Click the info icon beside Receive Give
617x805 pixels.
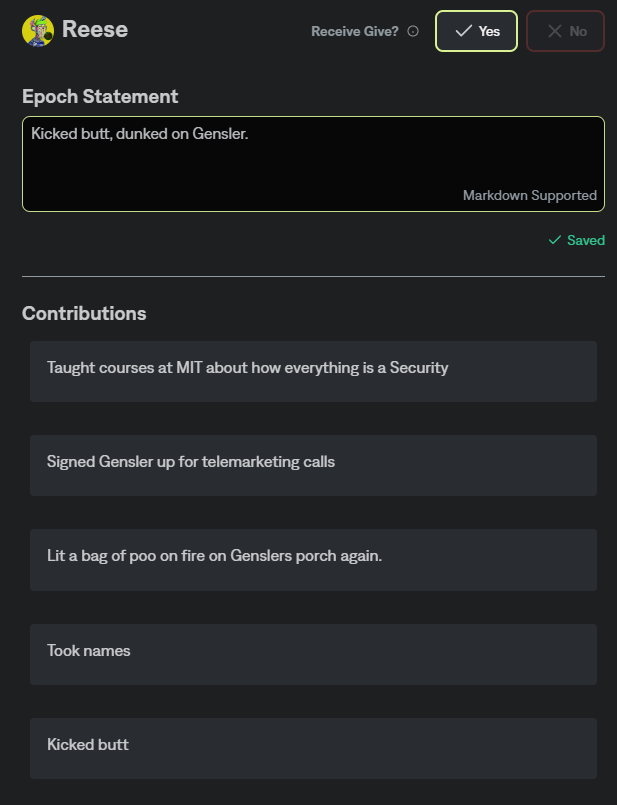pos(413,31)
